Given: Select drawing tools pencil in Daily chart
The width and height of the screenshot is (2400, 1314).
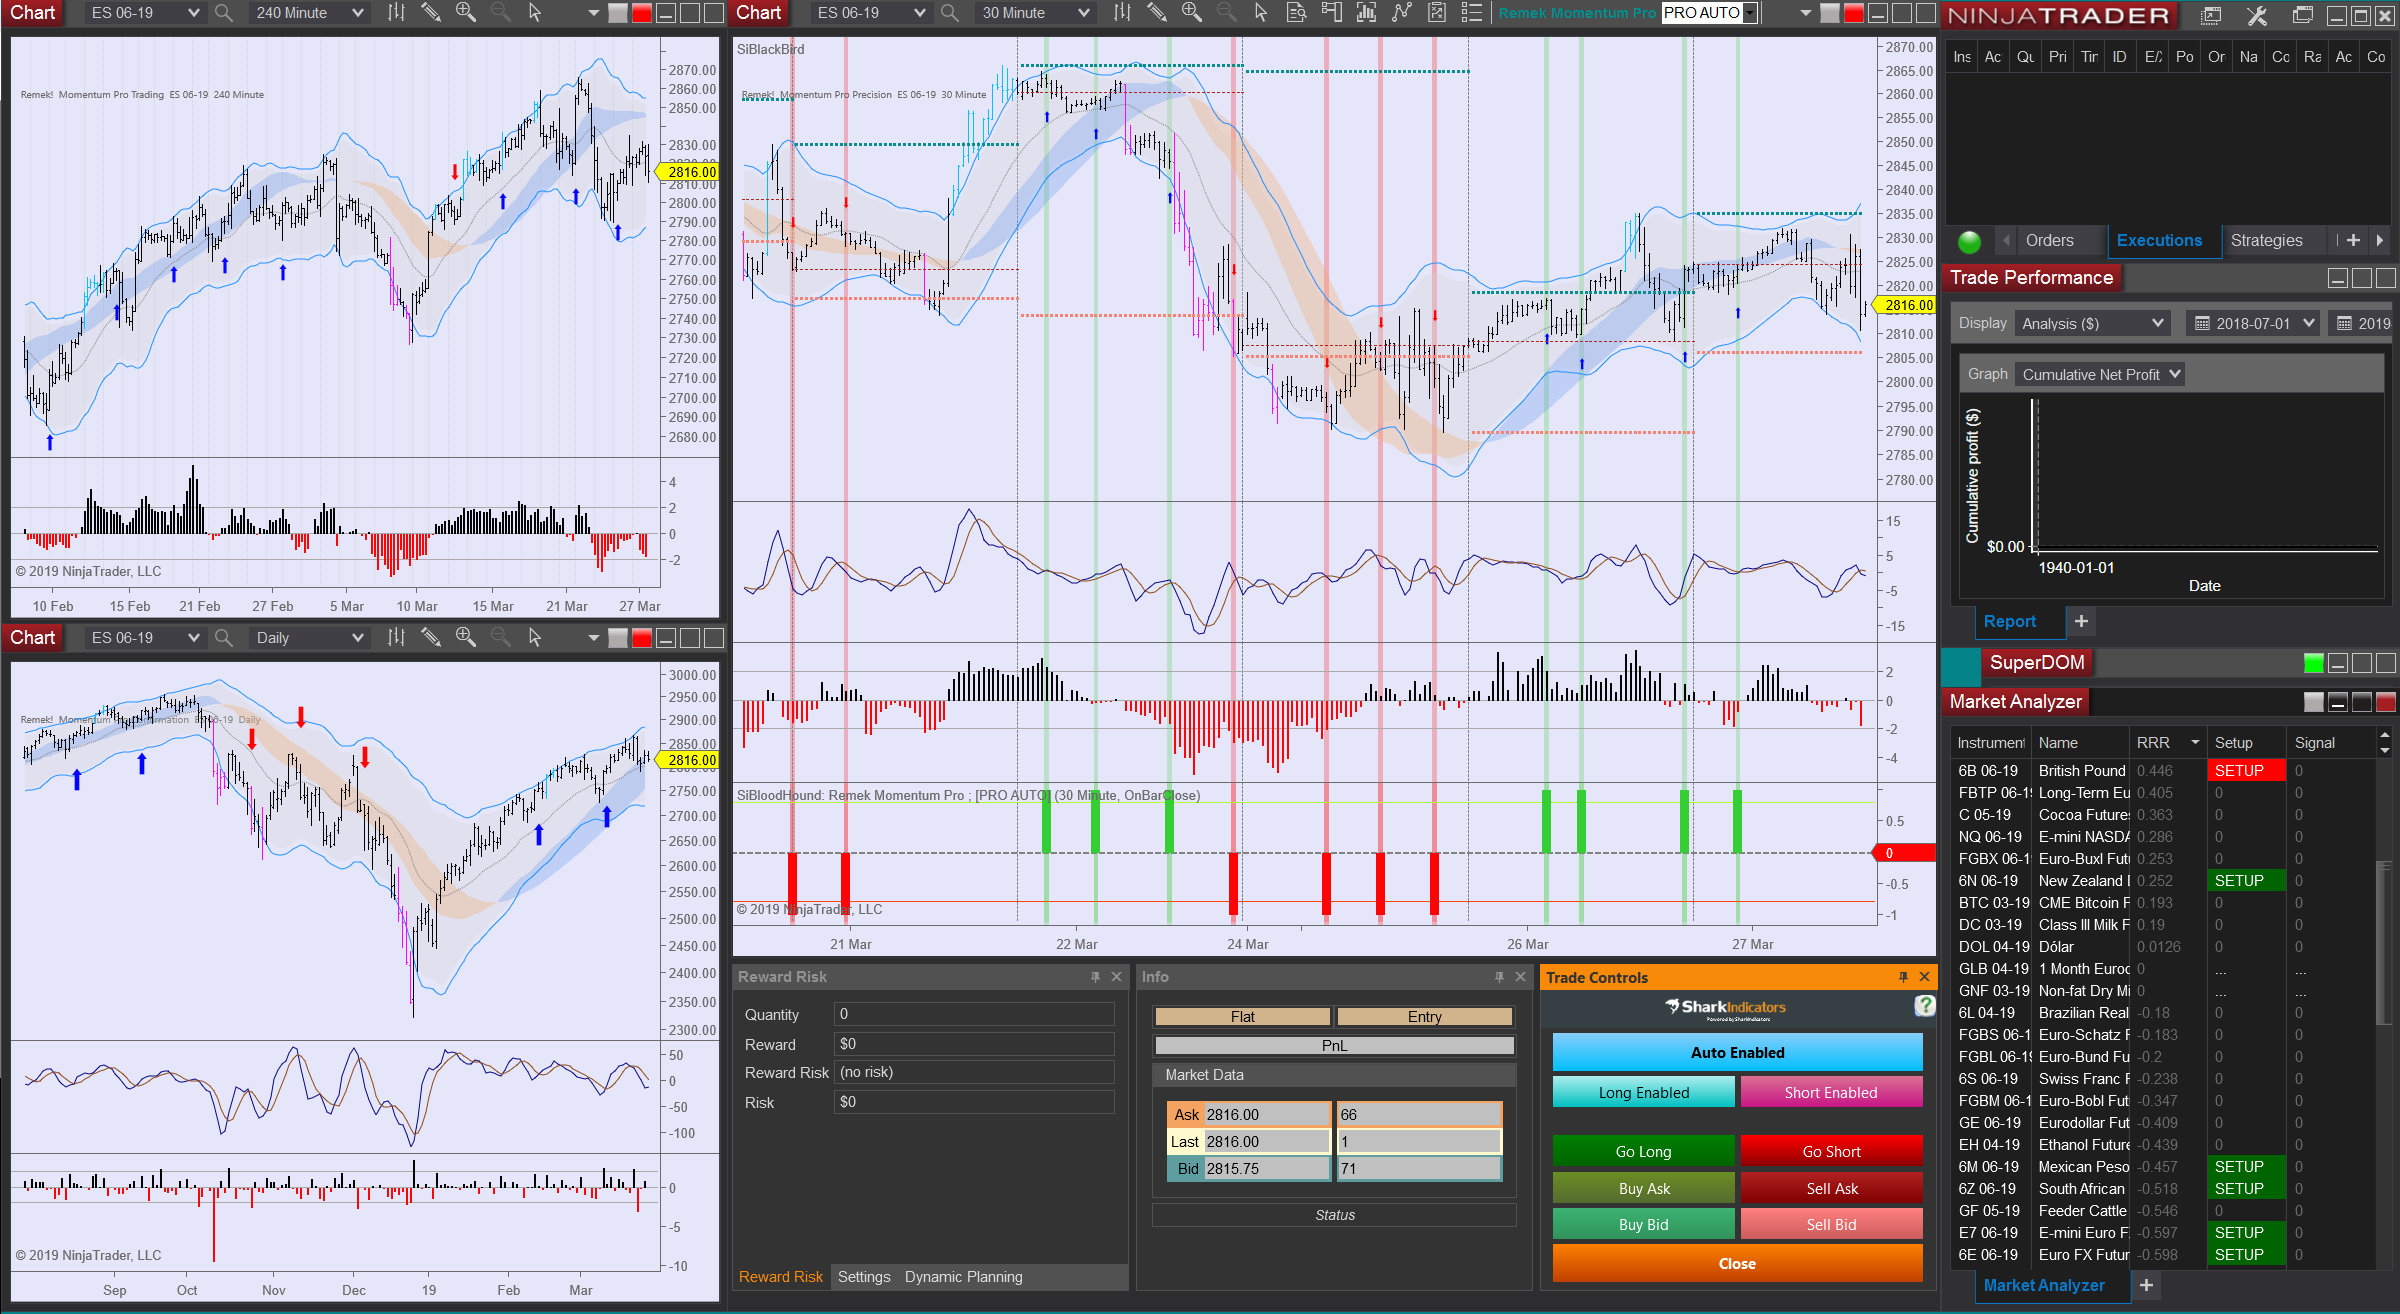Looking at the screenshot, I should point(430,637).
